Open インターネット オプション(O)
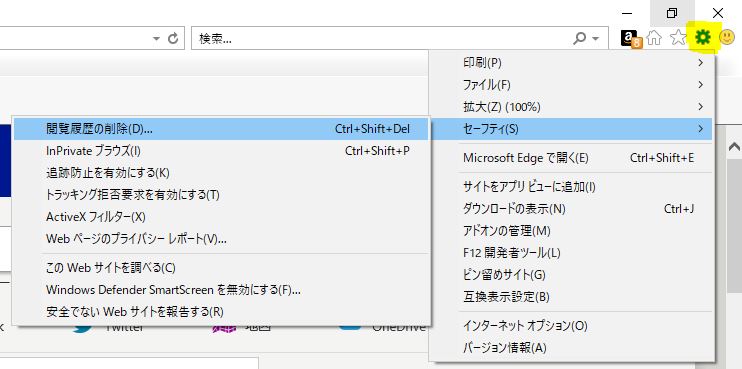Viewport: 742px width, 369px height. pyautogui.click(x=573, y=326)
